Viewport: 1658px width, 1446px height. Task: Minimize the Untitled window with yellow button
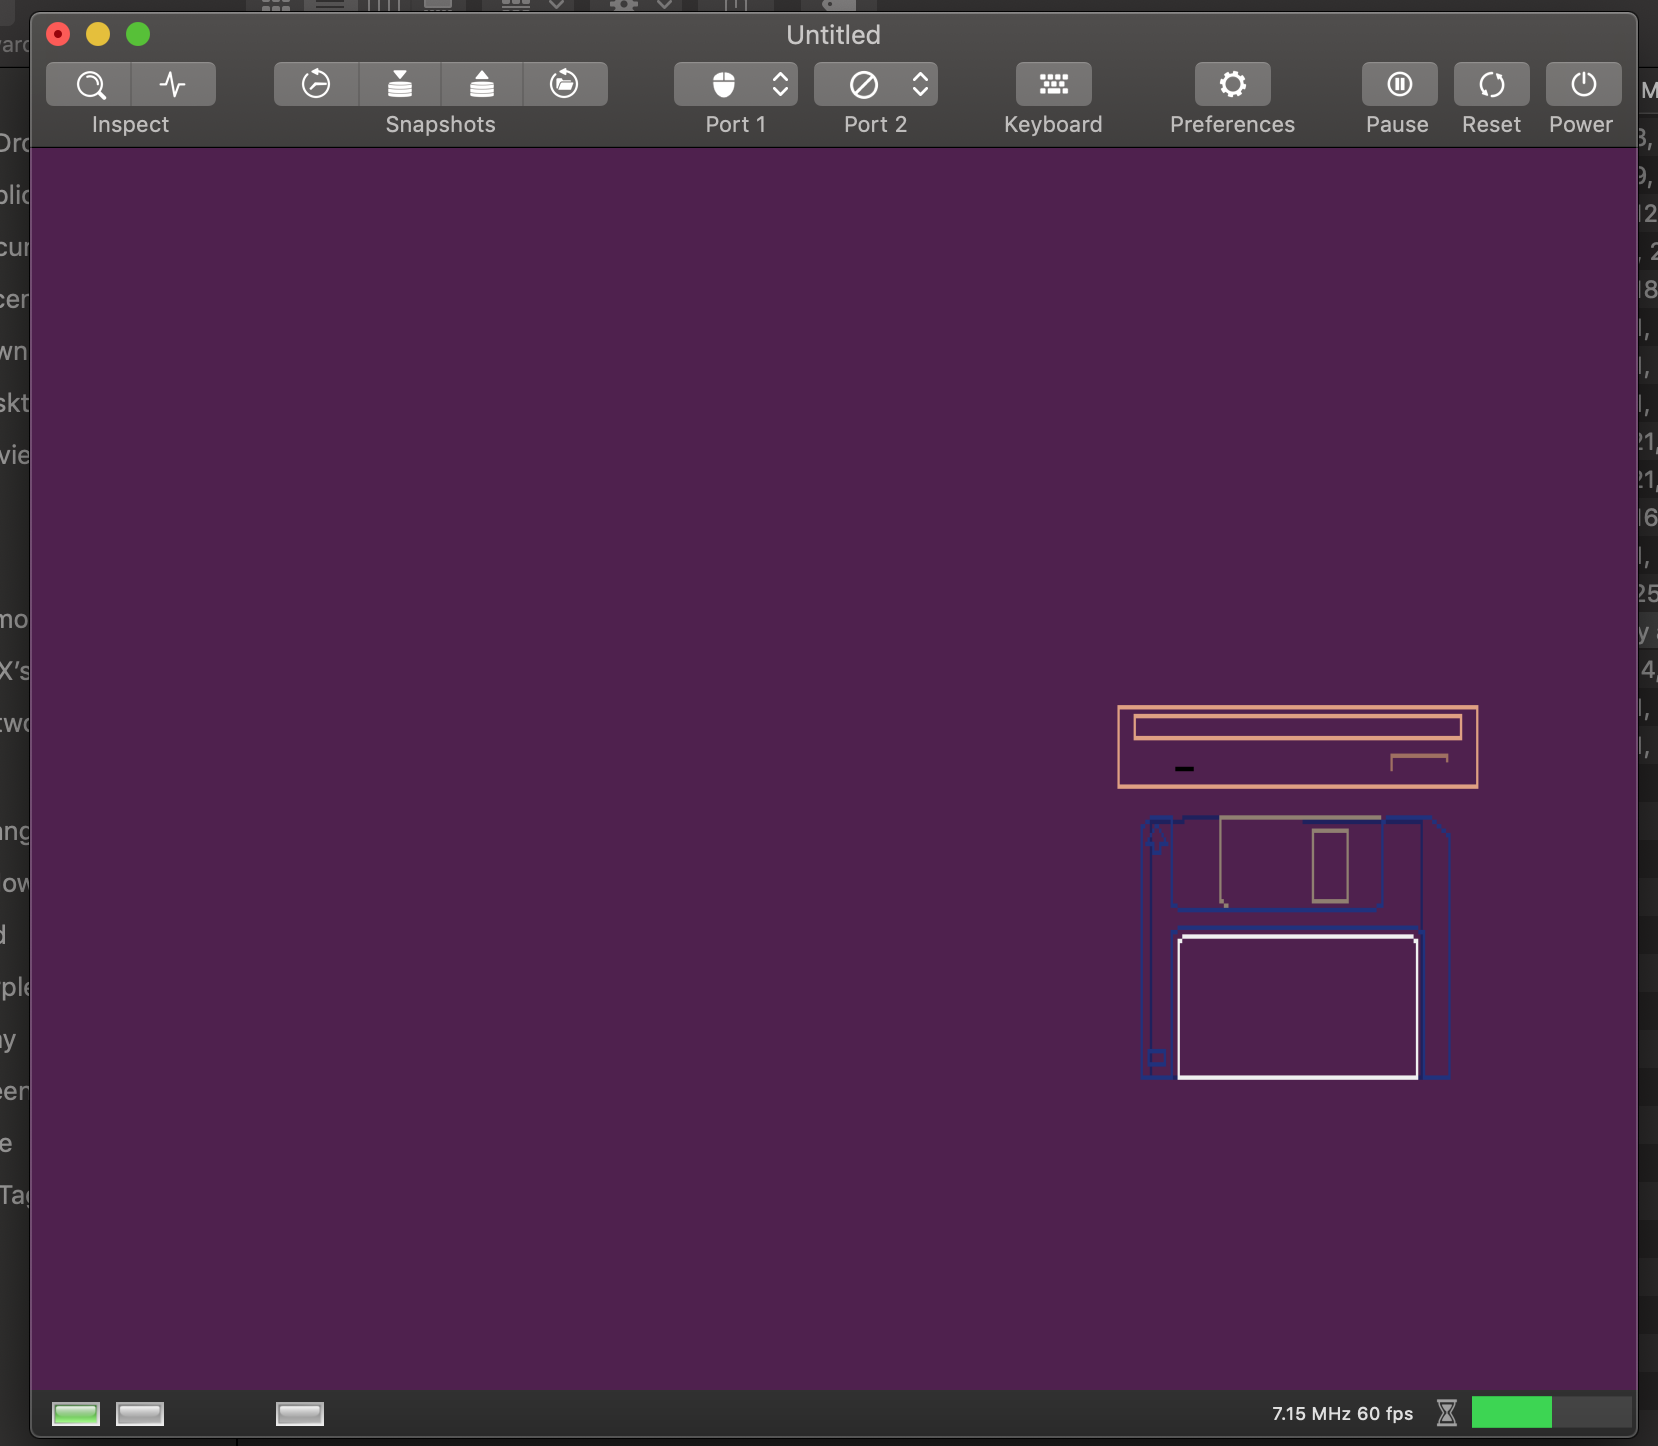tap(98, 35)
